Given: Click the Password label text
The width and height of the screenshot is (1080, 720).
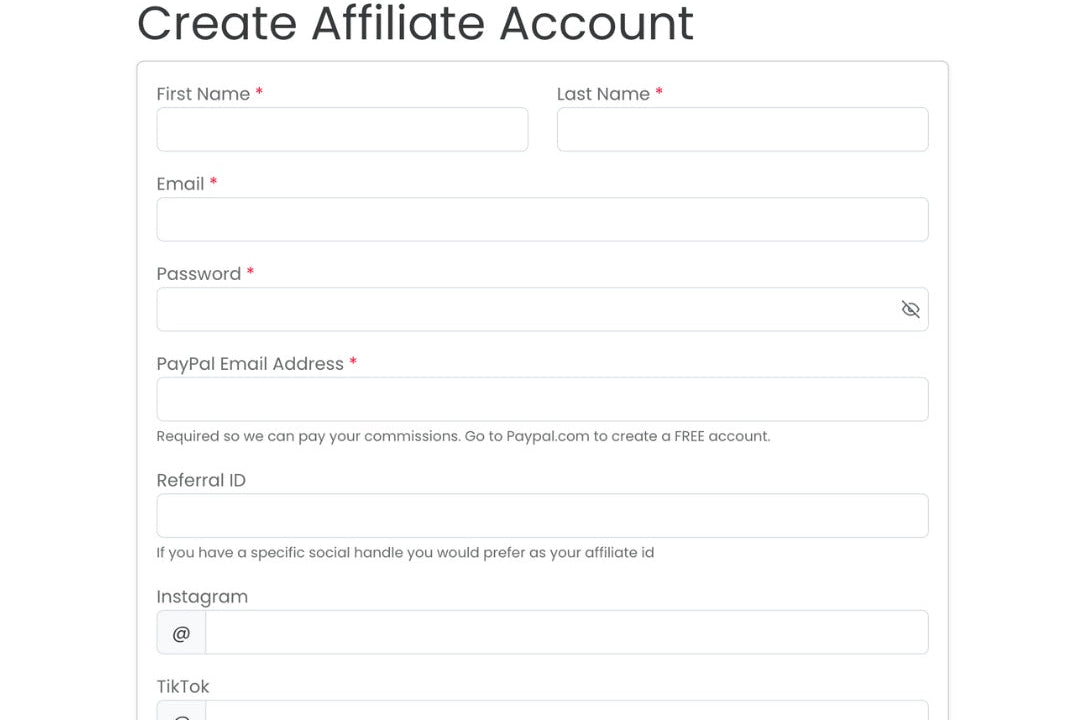Looking at the screenshot, I should [199, 274].
